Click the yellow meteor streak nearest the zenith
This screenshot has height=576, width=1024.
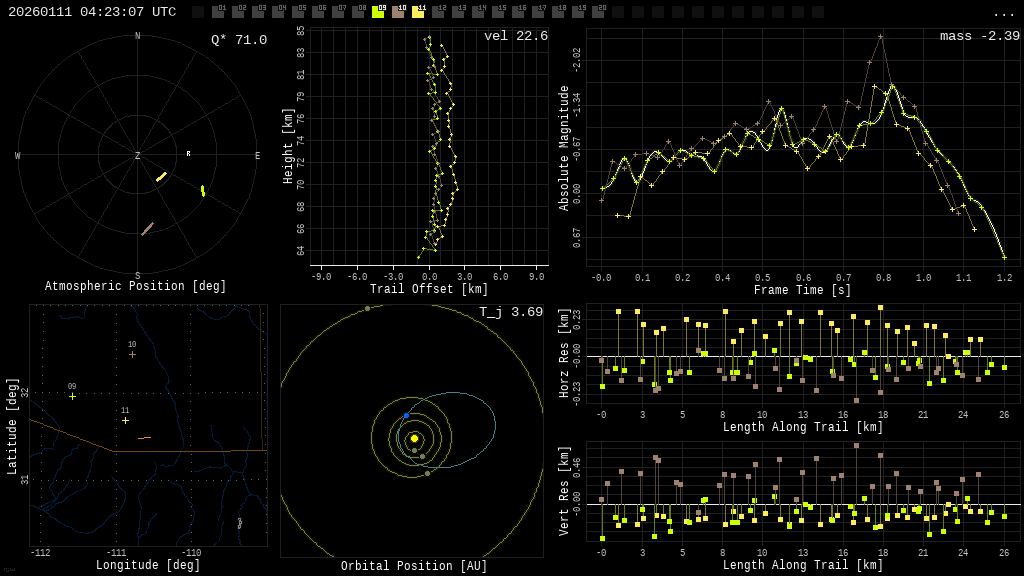click(x=161, y=177)
